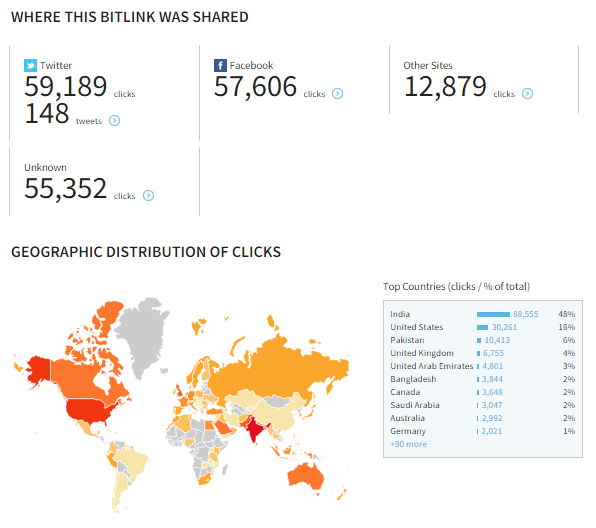Click United States' blue click bar
Image resolution: width=596 pixels, height=528 pixels.
(482, 327)
